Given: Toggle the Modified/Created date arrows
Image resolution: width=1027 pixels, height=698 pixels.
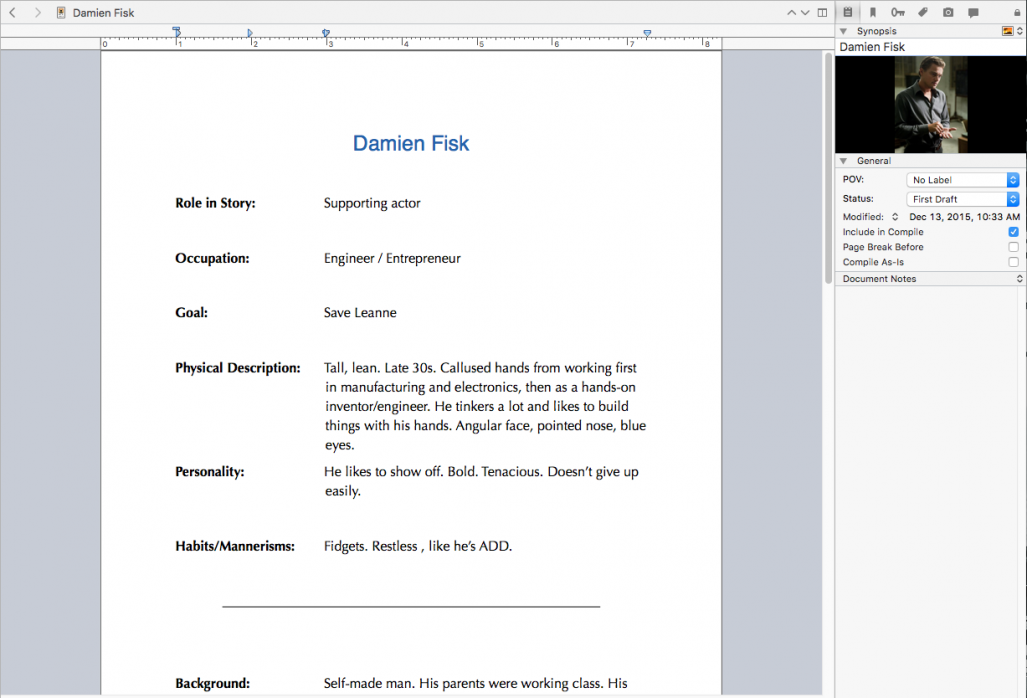Looking at the screenshot, I should (x=895, y=217).
